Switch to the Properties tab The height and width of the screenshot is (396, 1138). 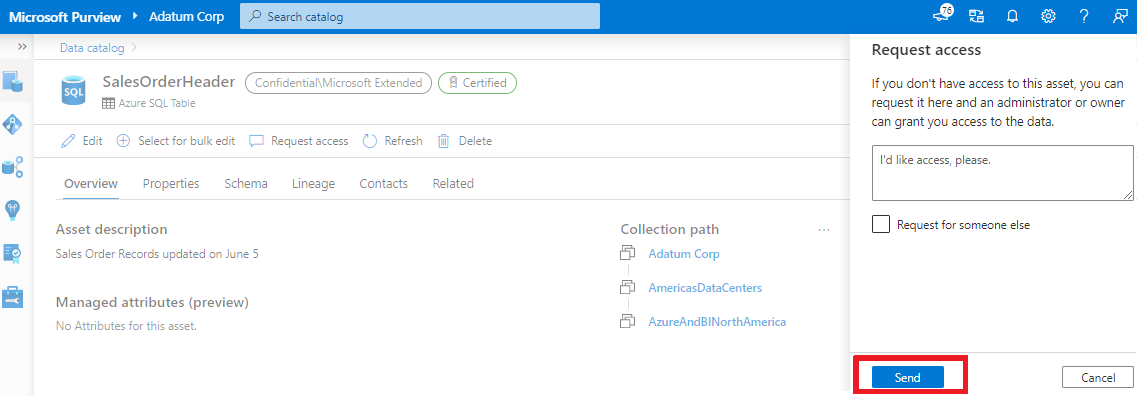[x=171, y=183]
